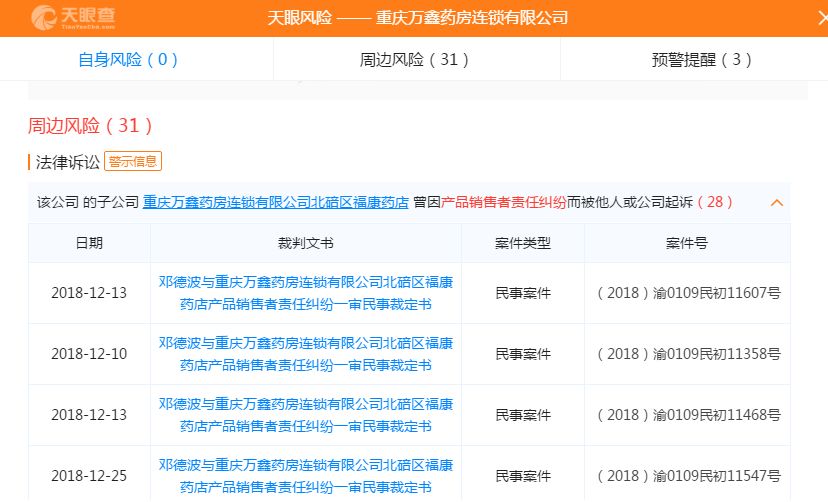828x502 pixels.
Task: Click the 裁判文书 column header
Action: point(305,243)
